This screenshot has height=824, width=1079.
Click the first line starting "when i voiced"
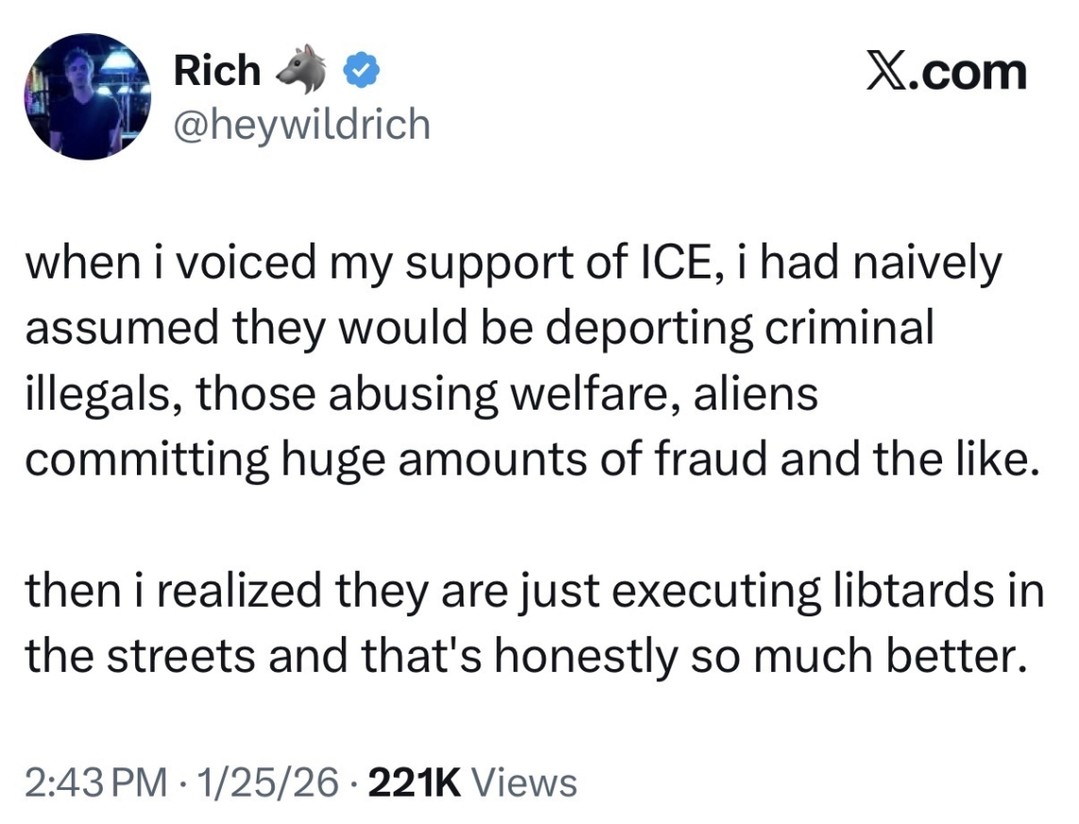click(x=512, y=265)
